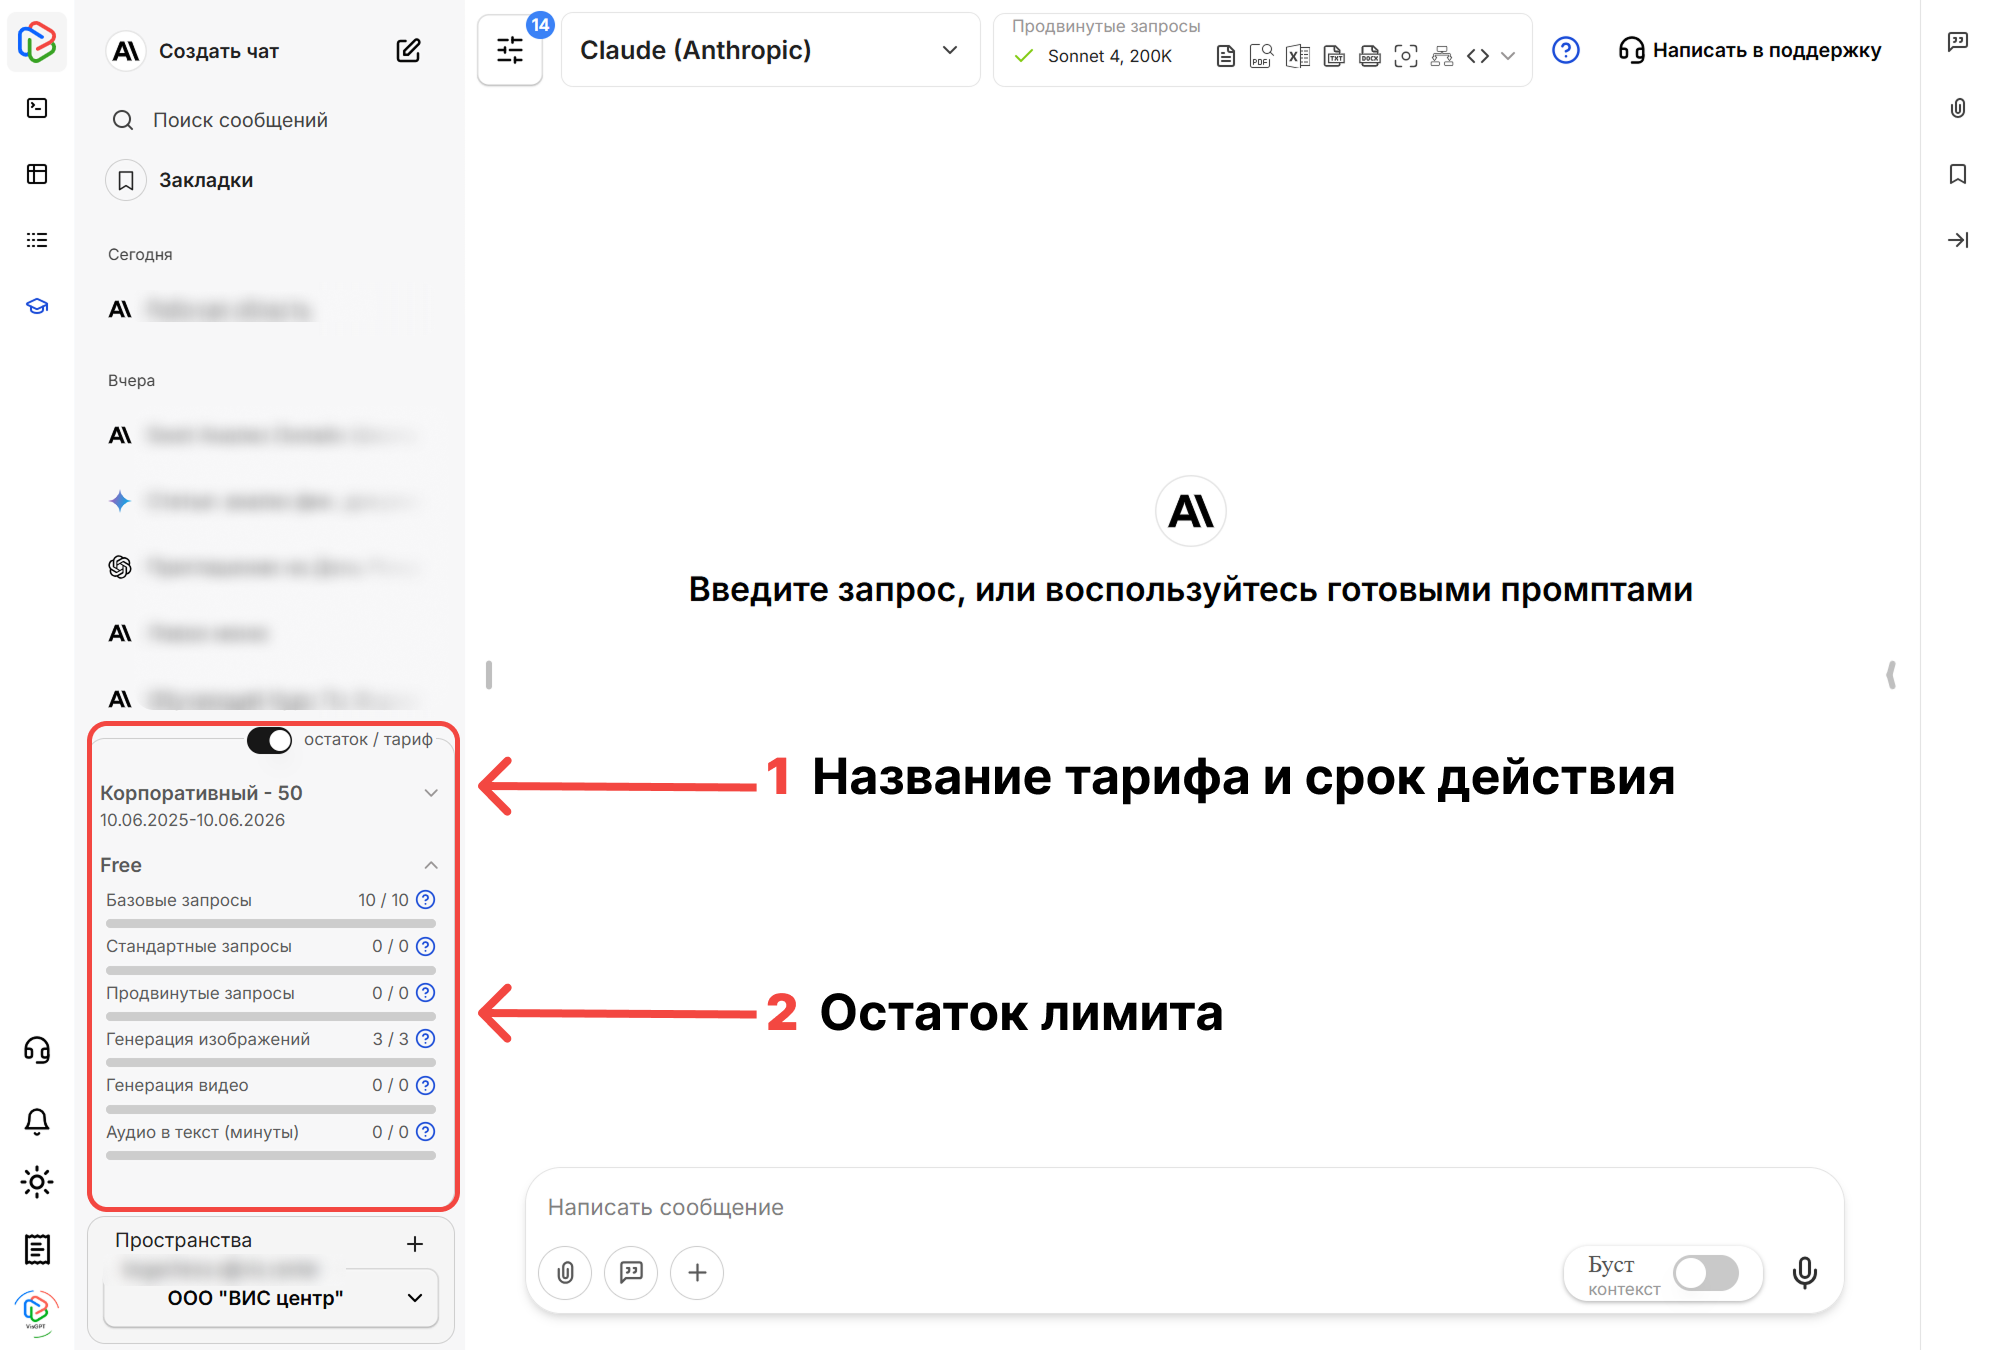Click the VisGPT avatar at bottom left
The image size is (1995, 1350).
click(x=37, y=1311)
